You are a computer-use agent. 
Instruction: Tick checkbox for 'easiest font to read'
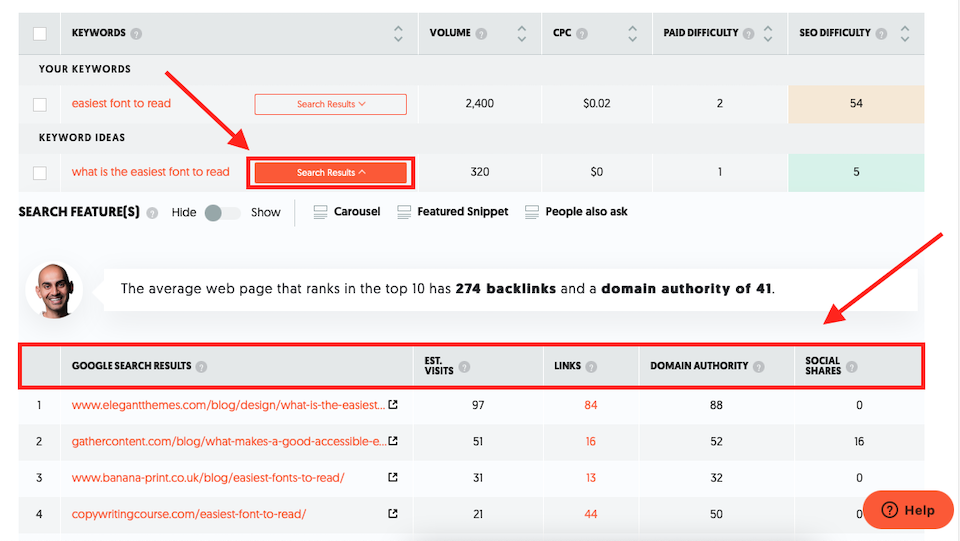(x=40, y=104)
